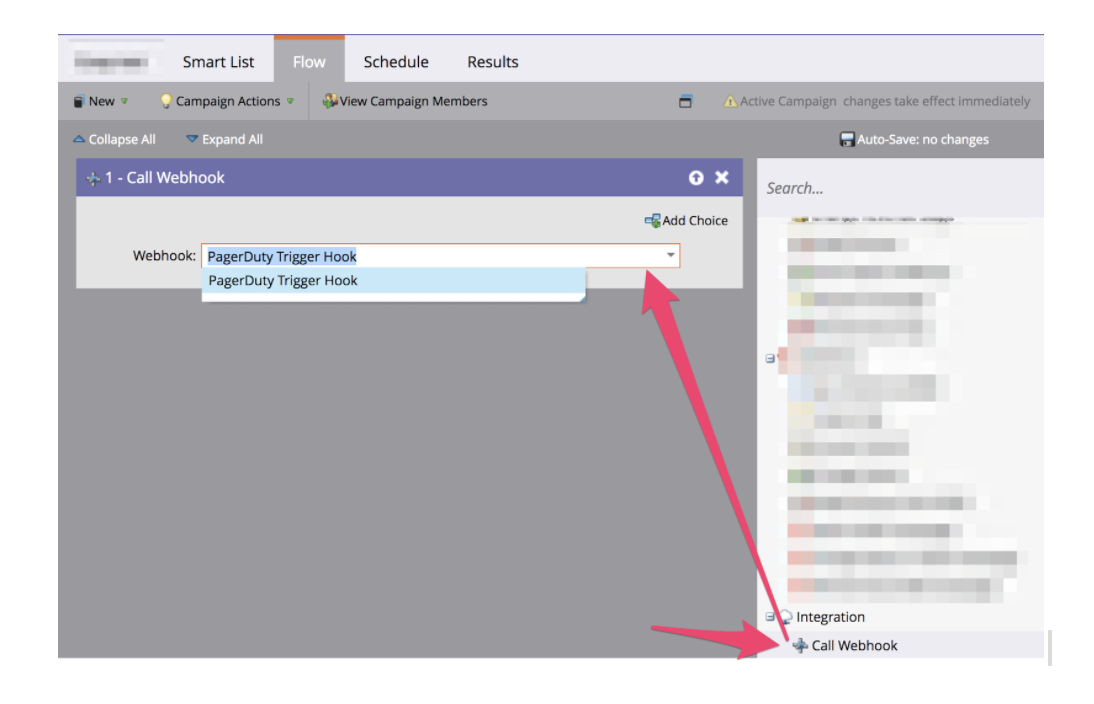
Task: Select PagerDuty Trigger Hook list option
Action: 283,281
